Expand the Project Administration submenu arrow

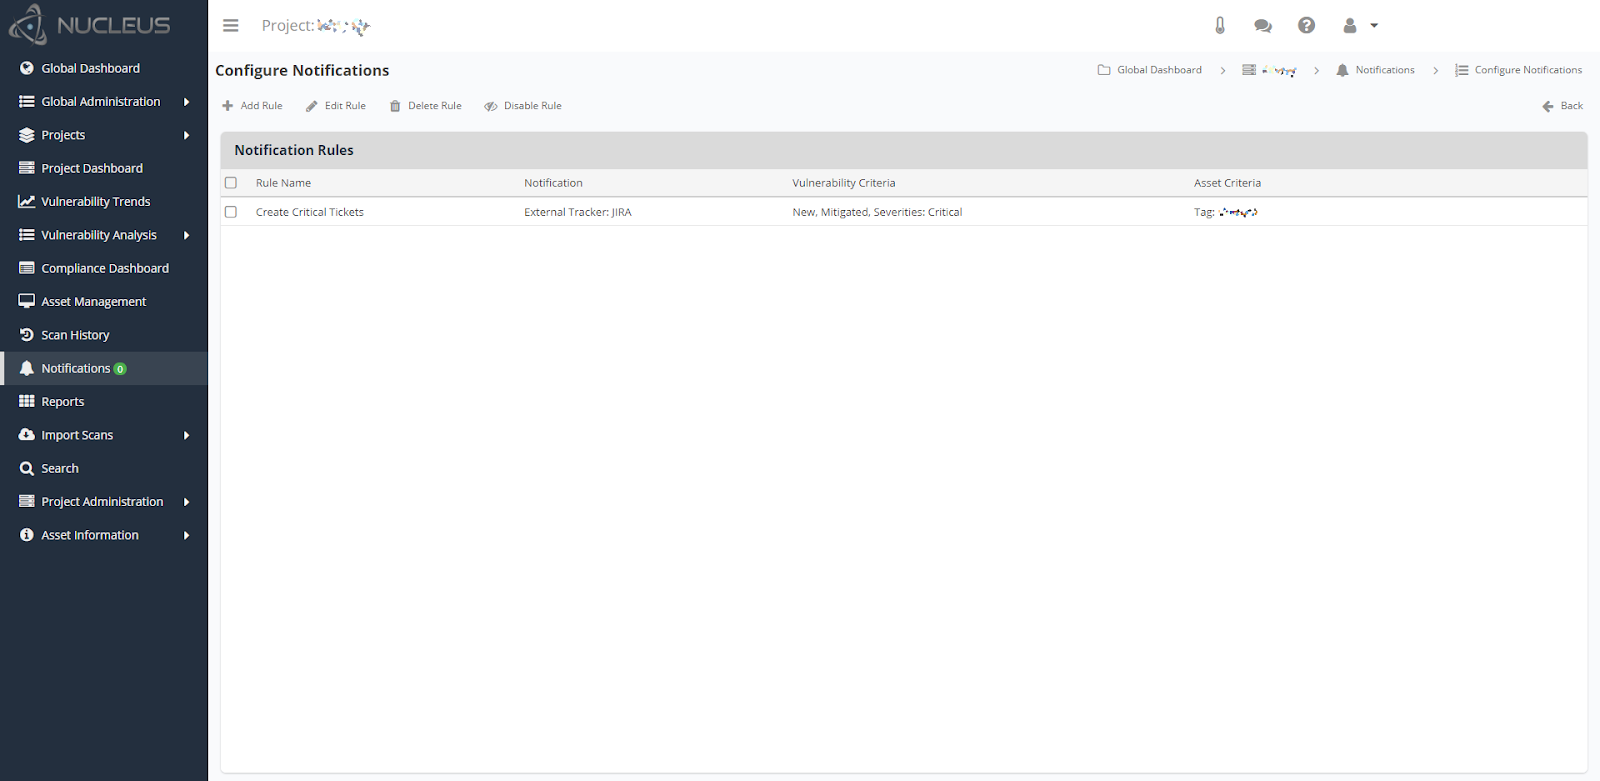point(186,502)
